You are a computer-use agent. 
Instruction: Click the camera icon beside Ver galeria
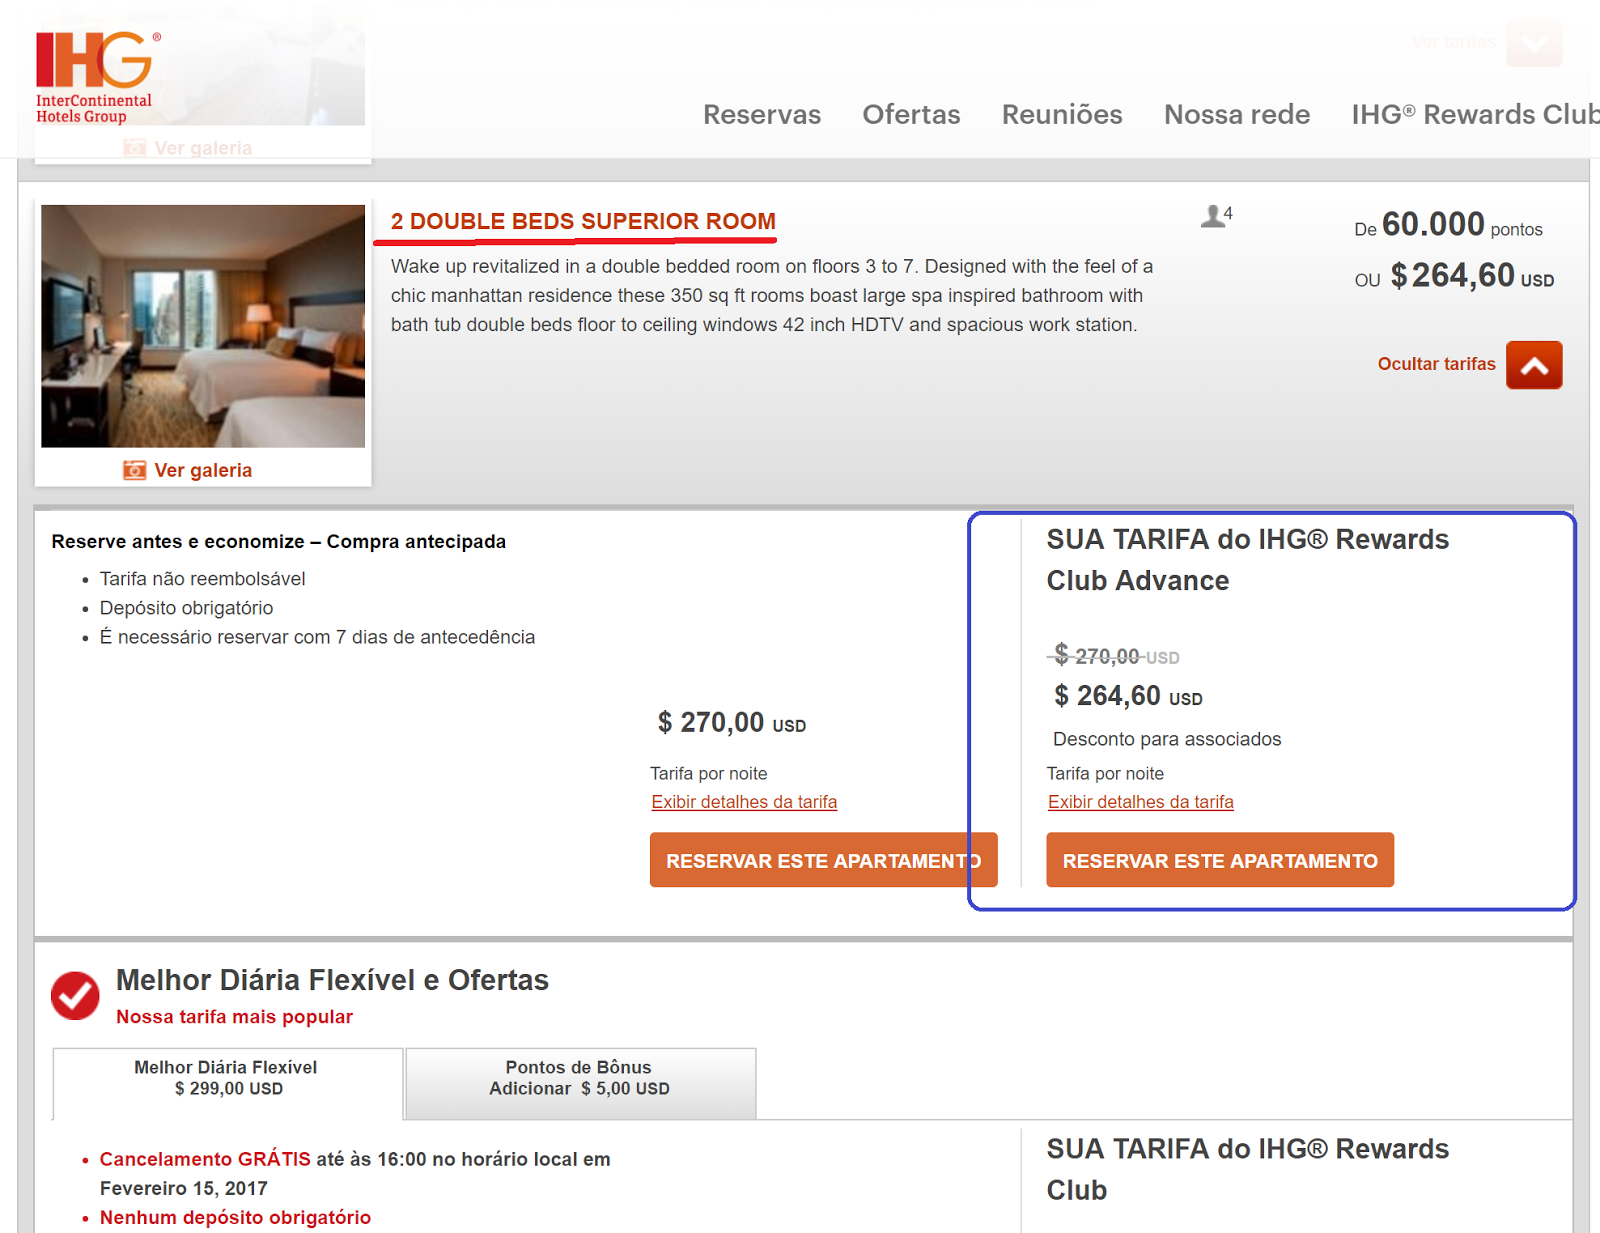coord(134,470)
